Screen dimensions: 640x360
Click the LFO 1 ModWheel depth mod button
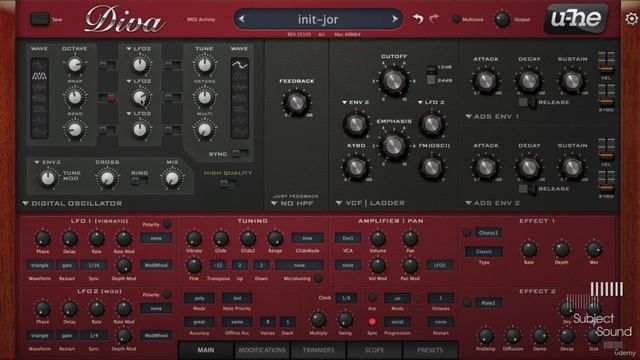click(x=156, y=265)
